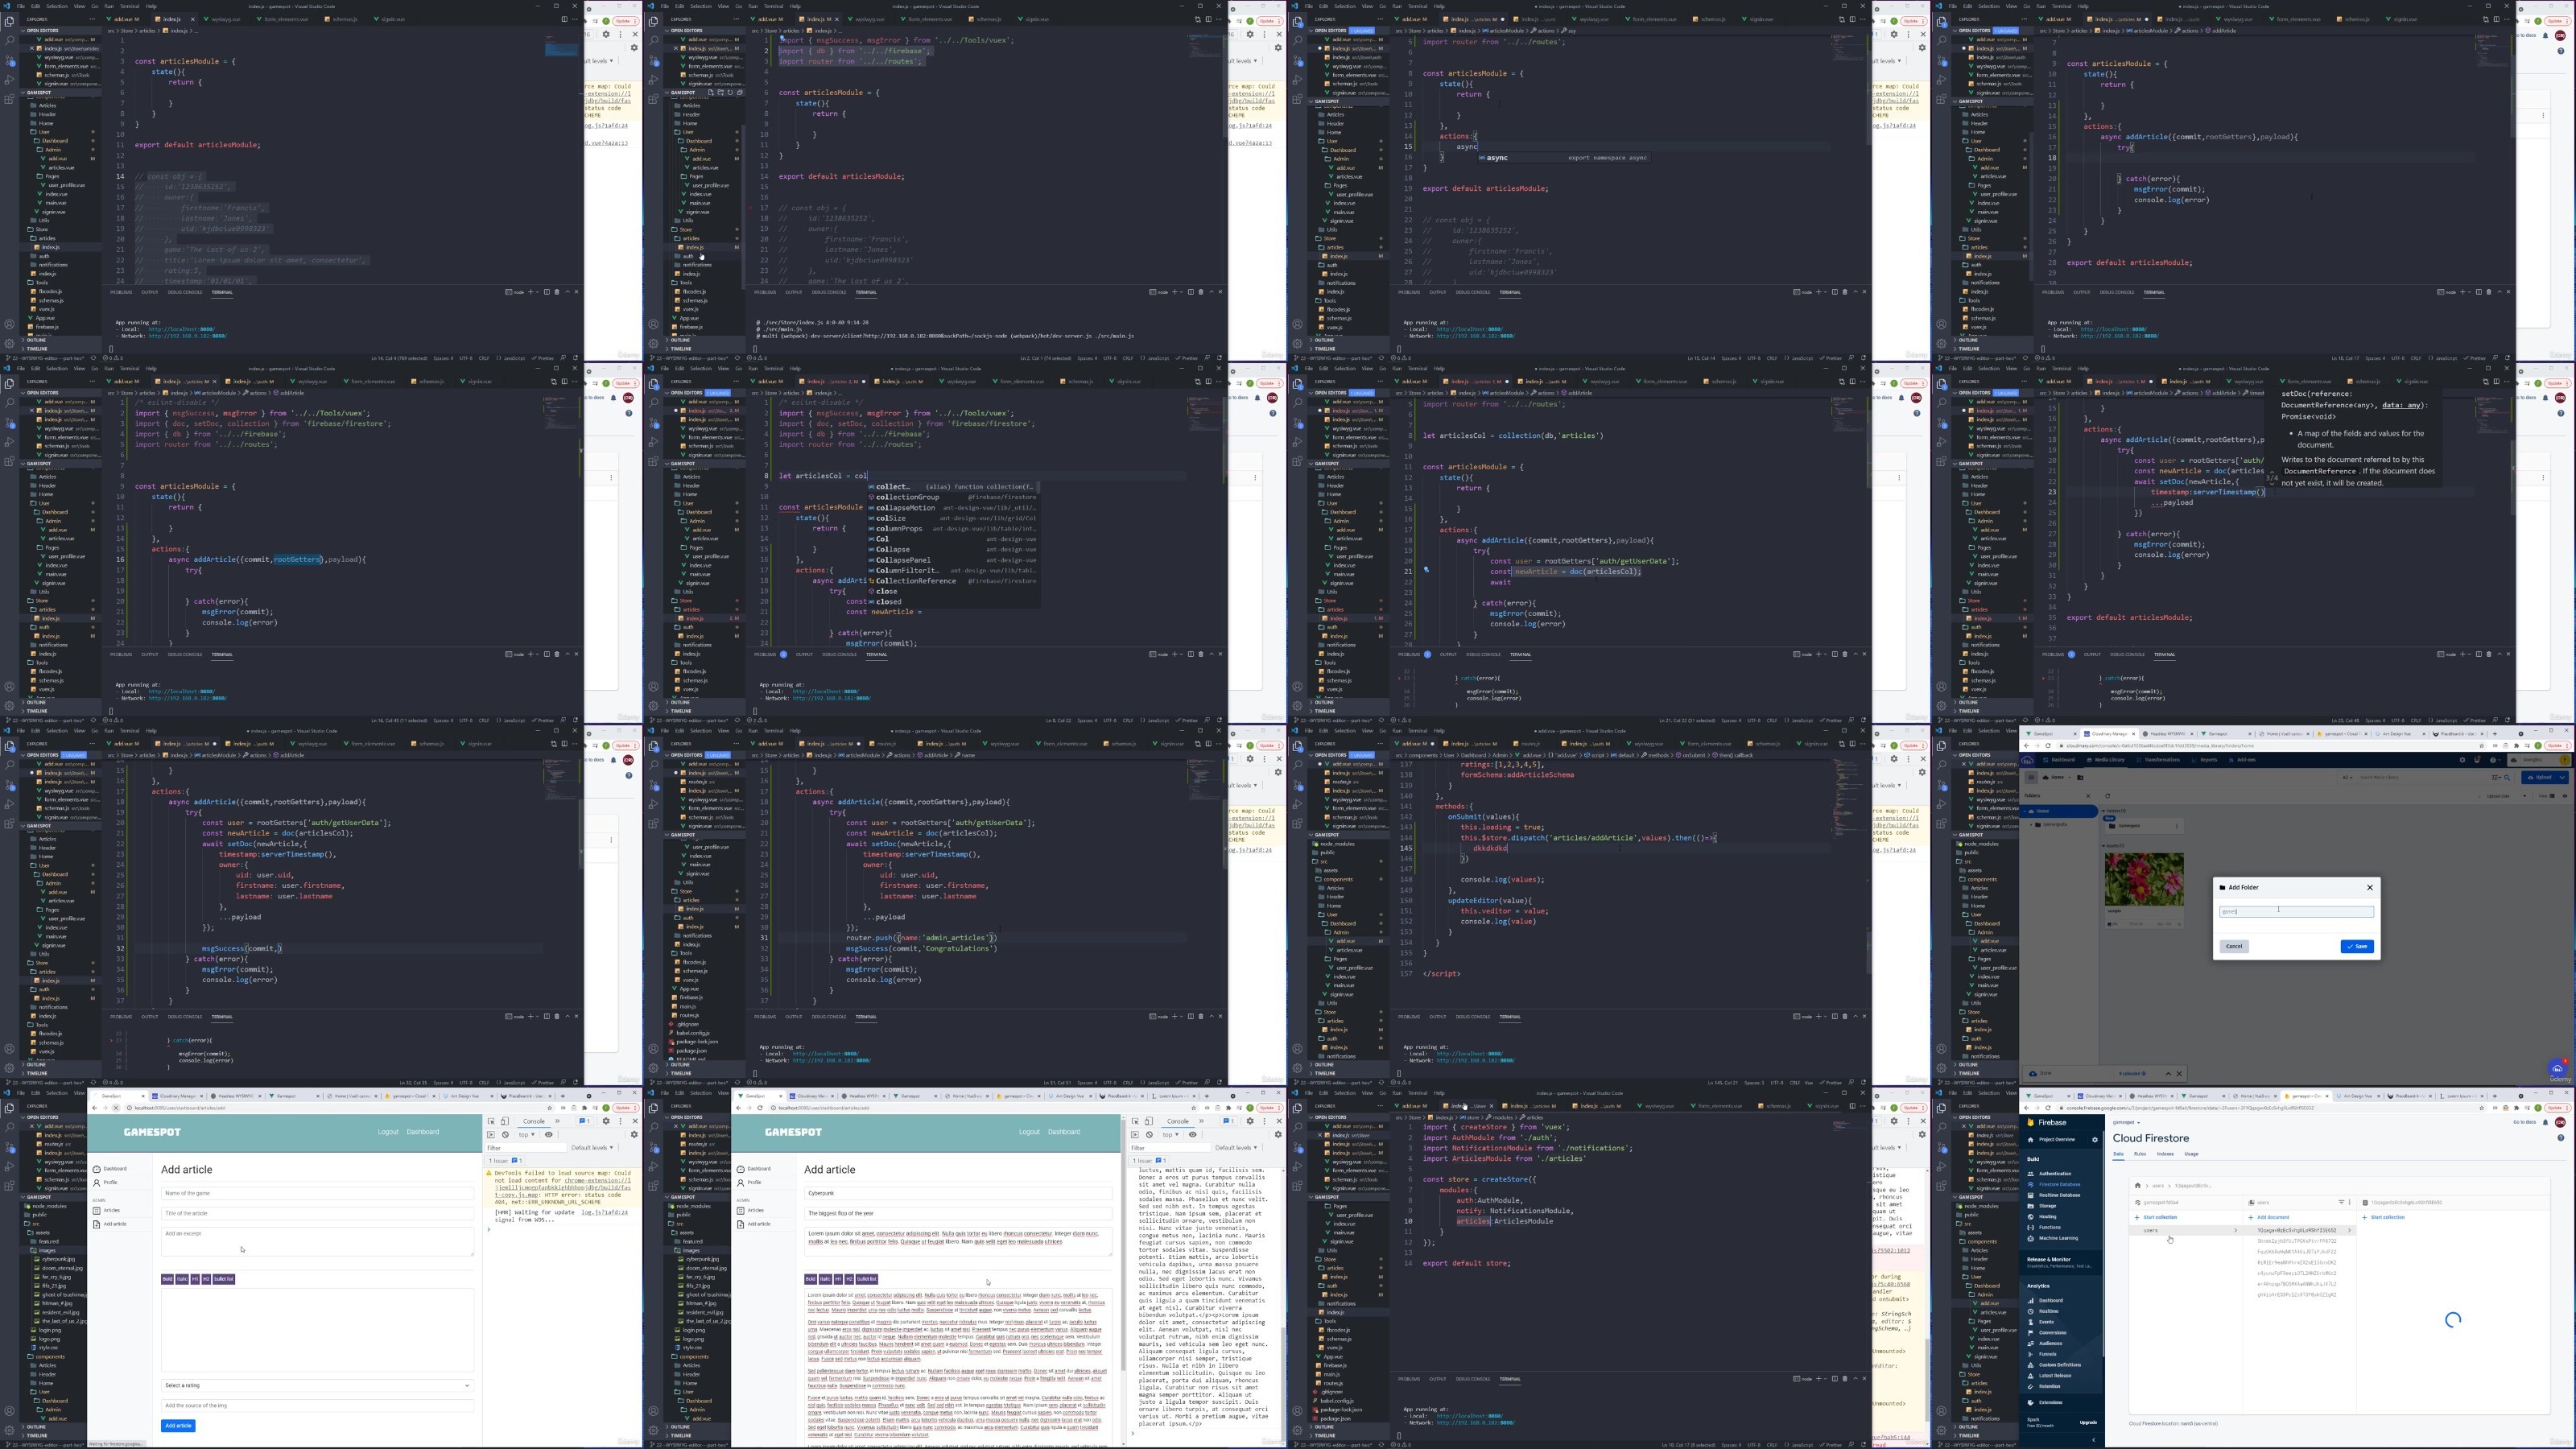Click the home icon in the Firestore breadcrumb
The width and height of the screenshot is (2576, 1449).
tap(2138, 1186)
